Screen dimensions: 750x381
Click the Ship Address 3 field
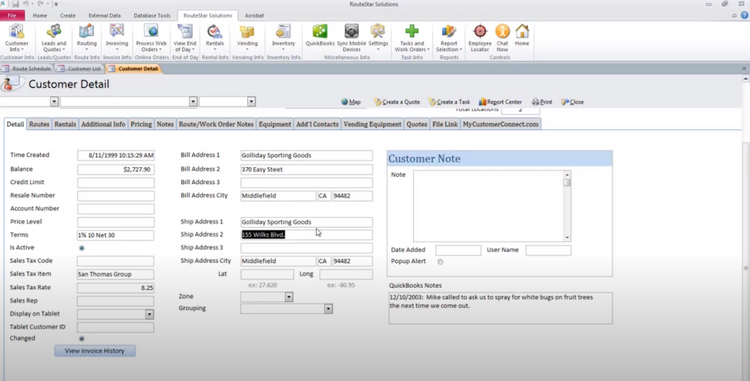click(x=307, y=248)
